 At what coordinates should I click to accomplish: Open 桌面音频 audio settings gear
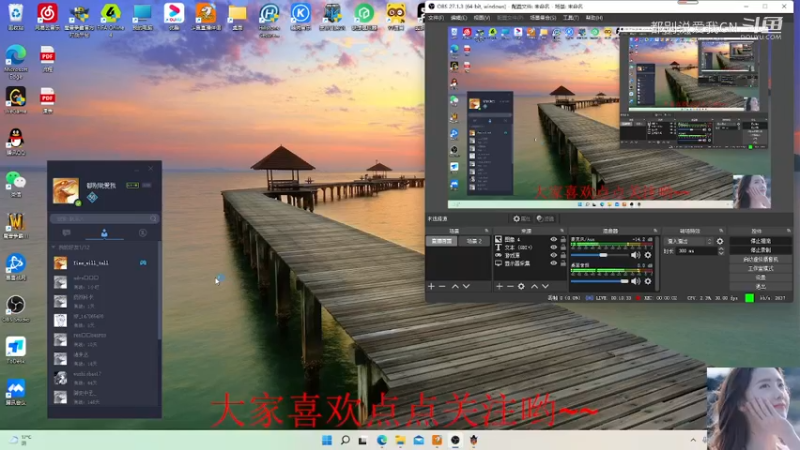point(648,281)
